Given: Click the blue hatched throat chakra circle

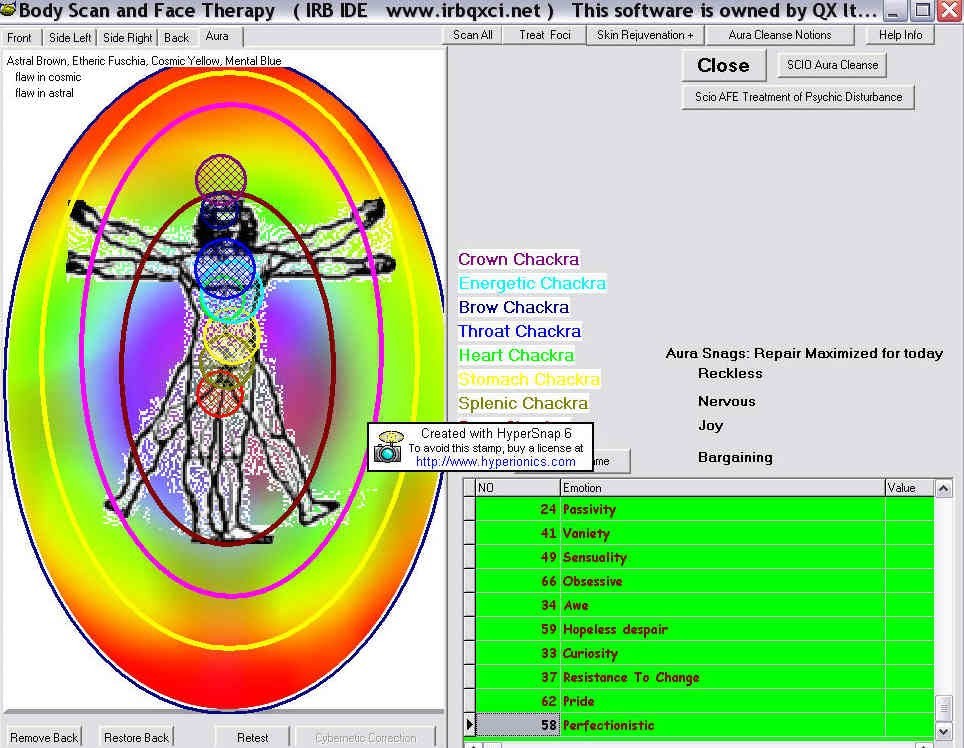Looking at the screenshot, I should [x=225, y=267].
